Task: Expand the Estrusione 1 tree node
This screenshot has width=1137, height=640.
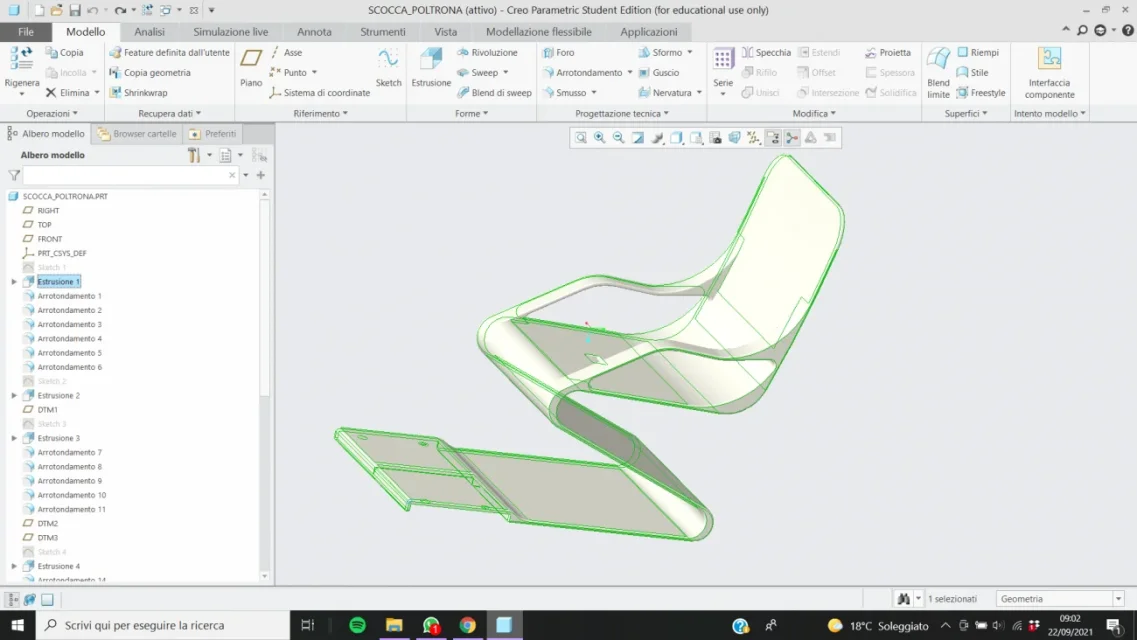Action: (x=14, y=281)
